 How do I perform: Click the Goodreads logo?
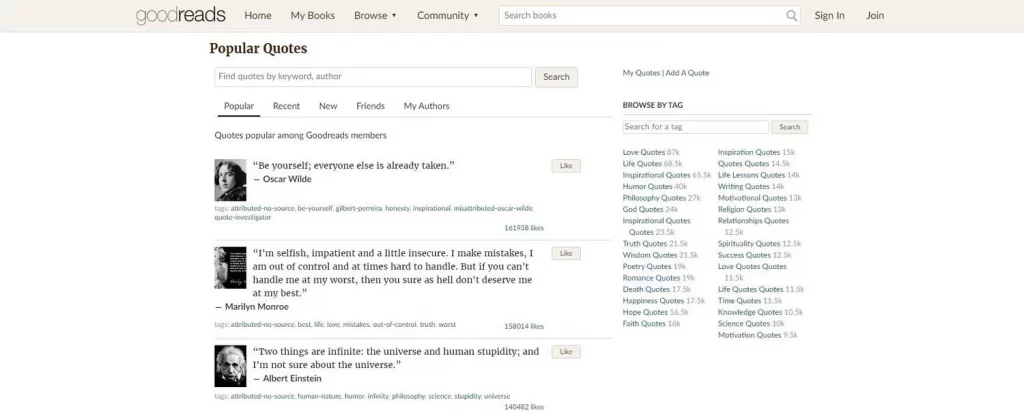point(180,16)
